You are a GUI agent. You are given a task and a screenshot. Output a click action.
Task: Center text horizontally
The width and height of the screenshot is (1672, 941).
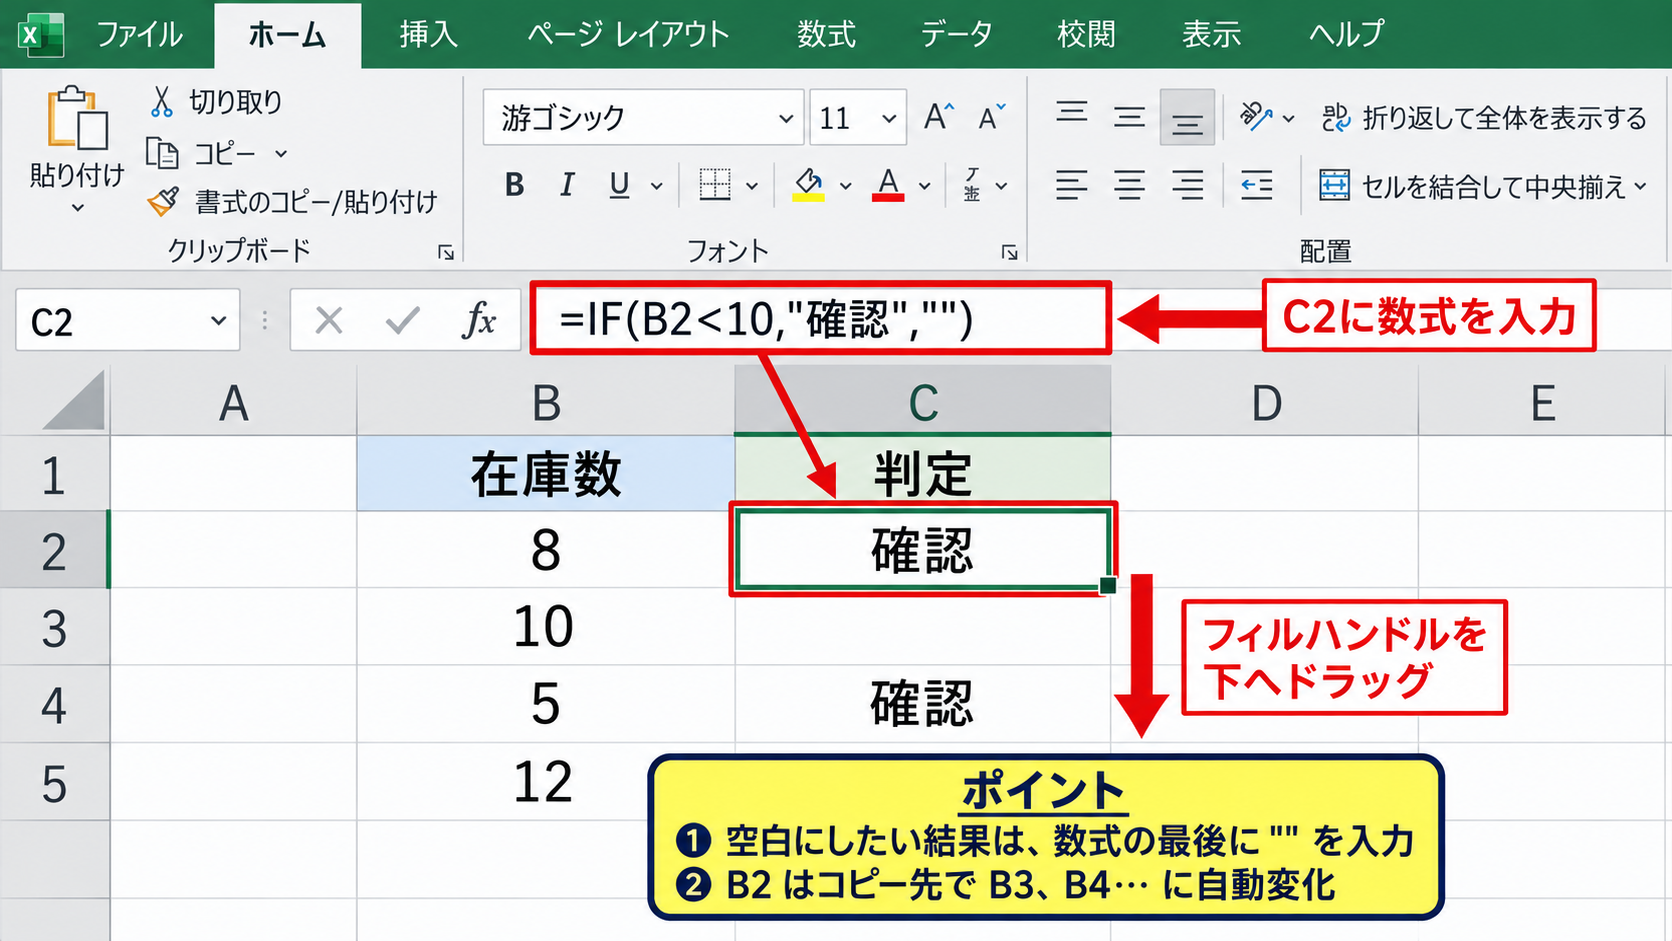coord(1130,185)
